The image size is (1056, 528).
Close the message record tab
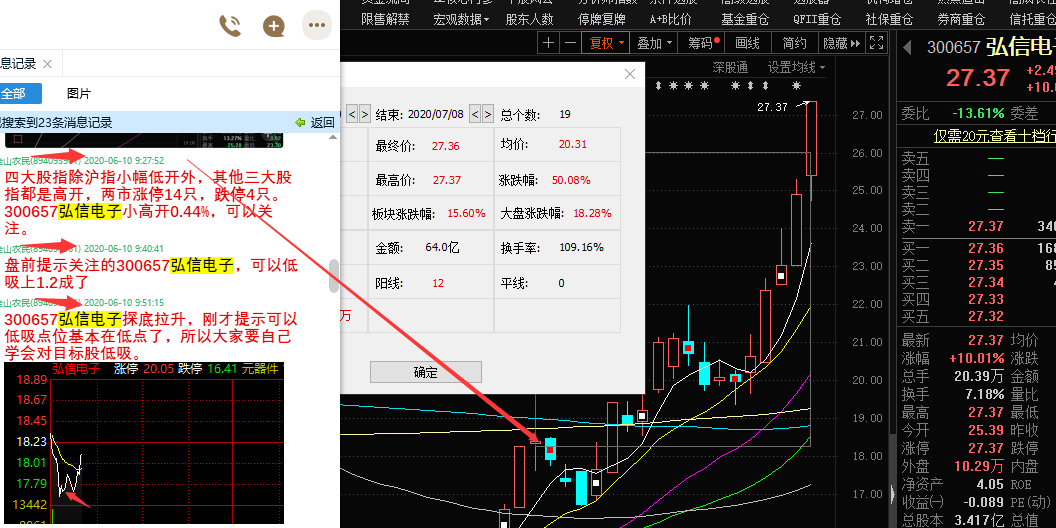[x=47, y=64]
